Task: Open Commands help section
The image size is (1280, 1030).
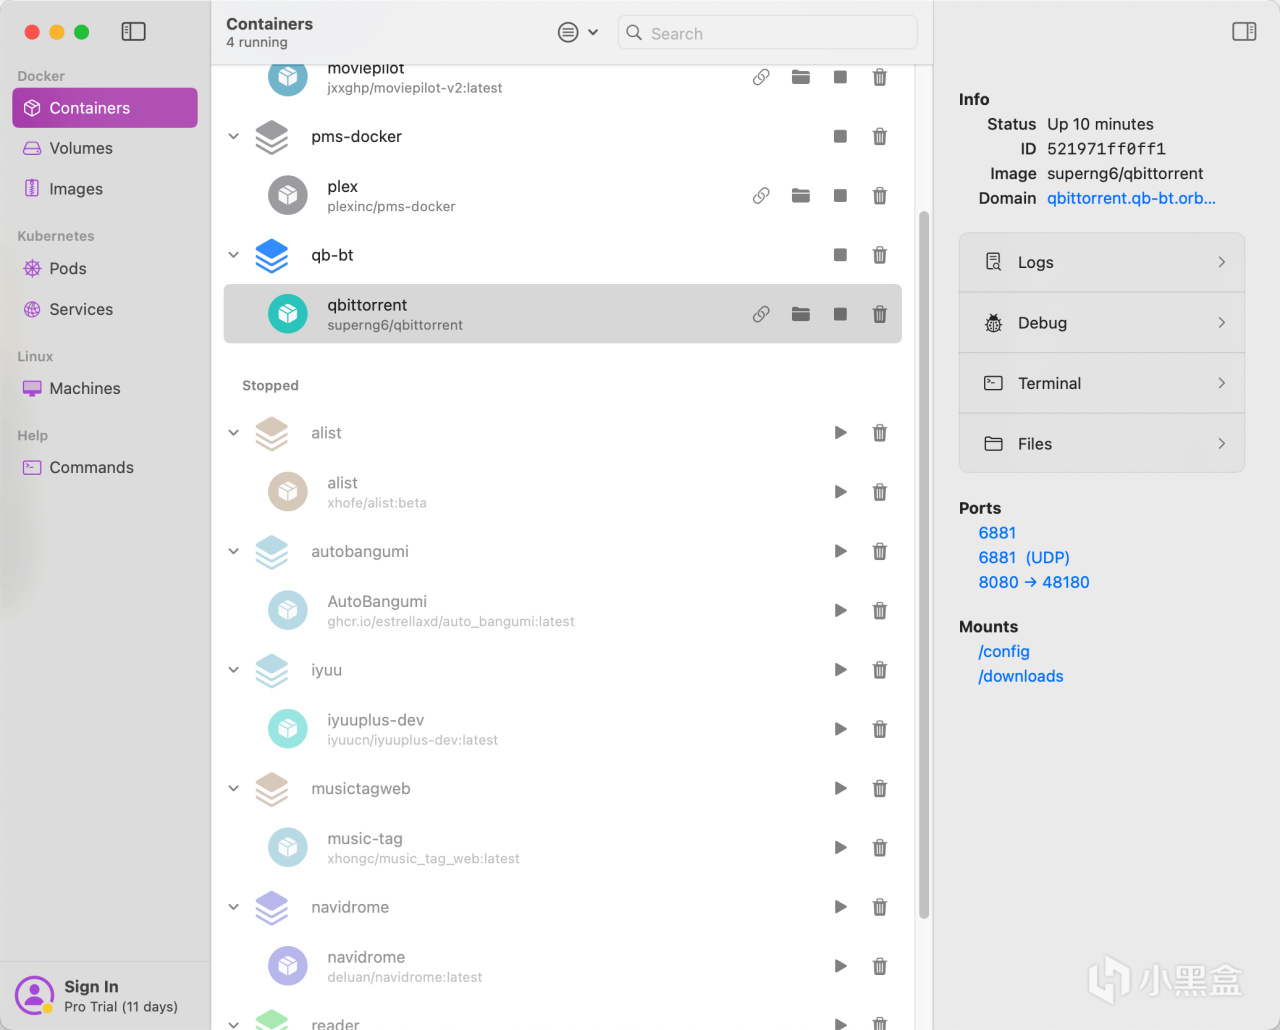Action: [105, 467]
